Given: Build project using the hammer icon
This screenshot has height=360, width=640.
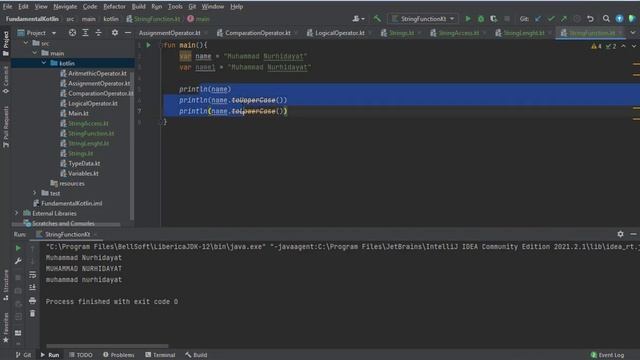Looking at the screenshot, I should (377, 19).
